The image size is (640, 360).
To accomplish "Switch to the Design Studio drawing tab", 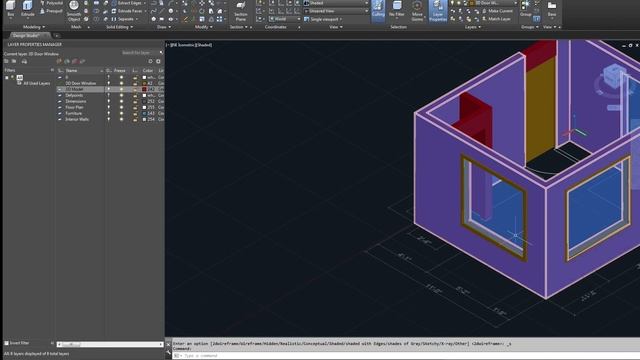I will [28, 36].
